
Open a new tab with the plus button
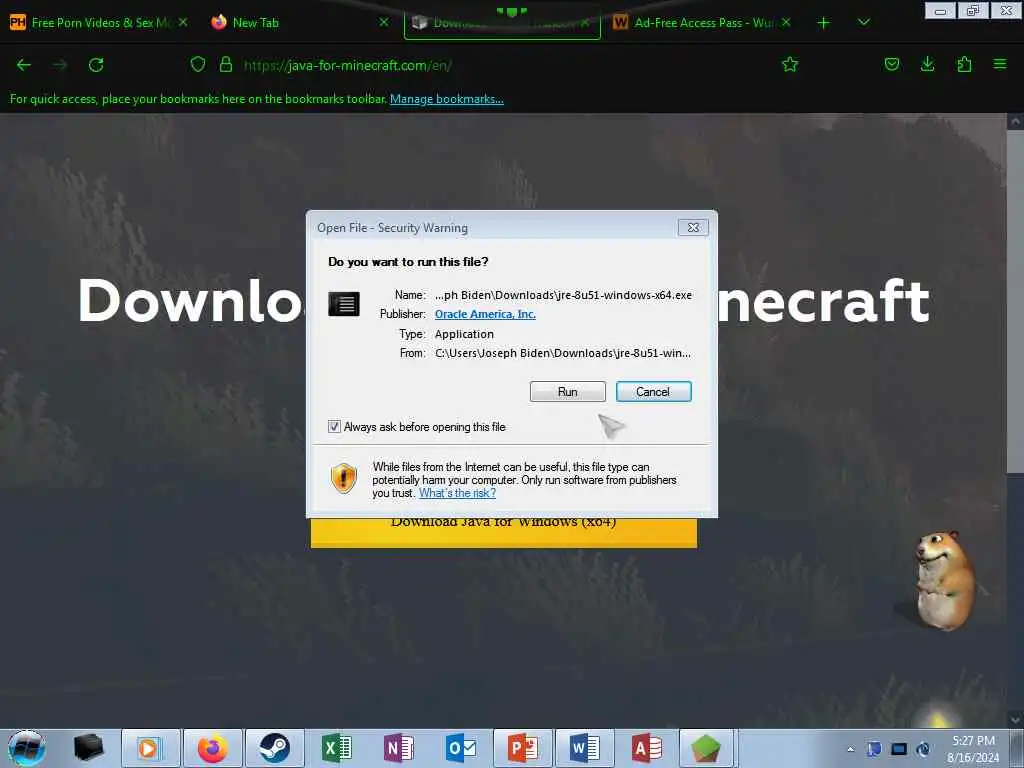824,23
